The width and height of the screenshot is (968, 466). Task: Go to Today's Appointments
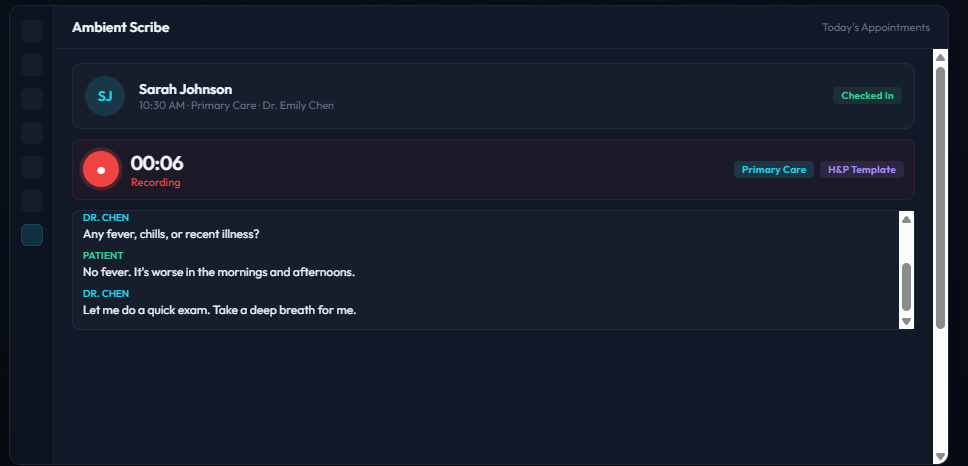tap(875, 28)
